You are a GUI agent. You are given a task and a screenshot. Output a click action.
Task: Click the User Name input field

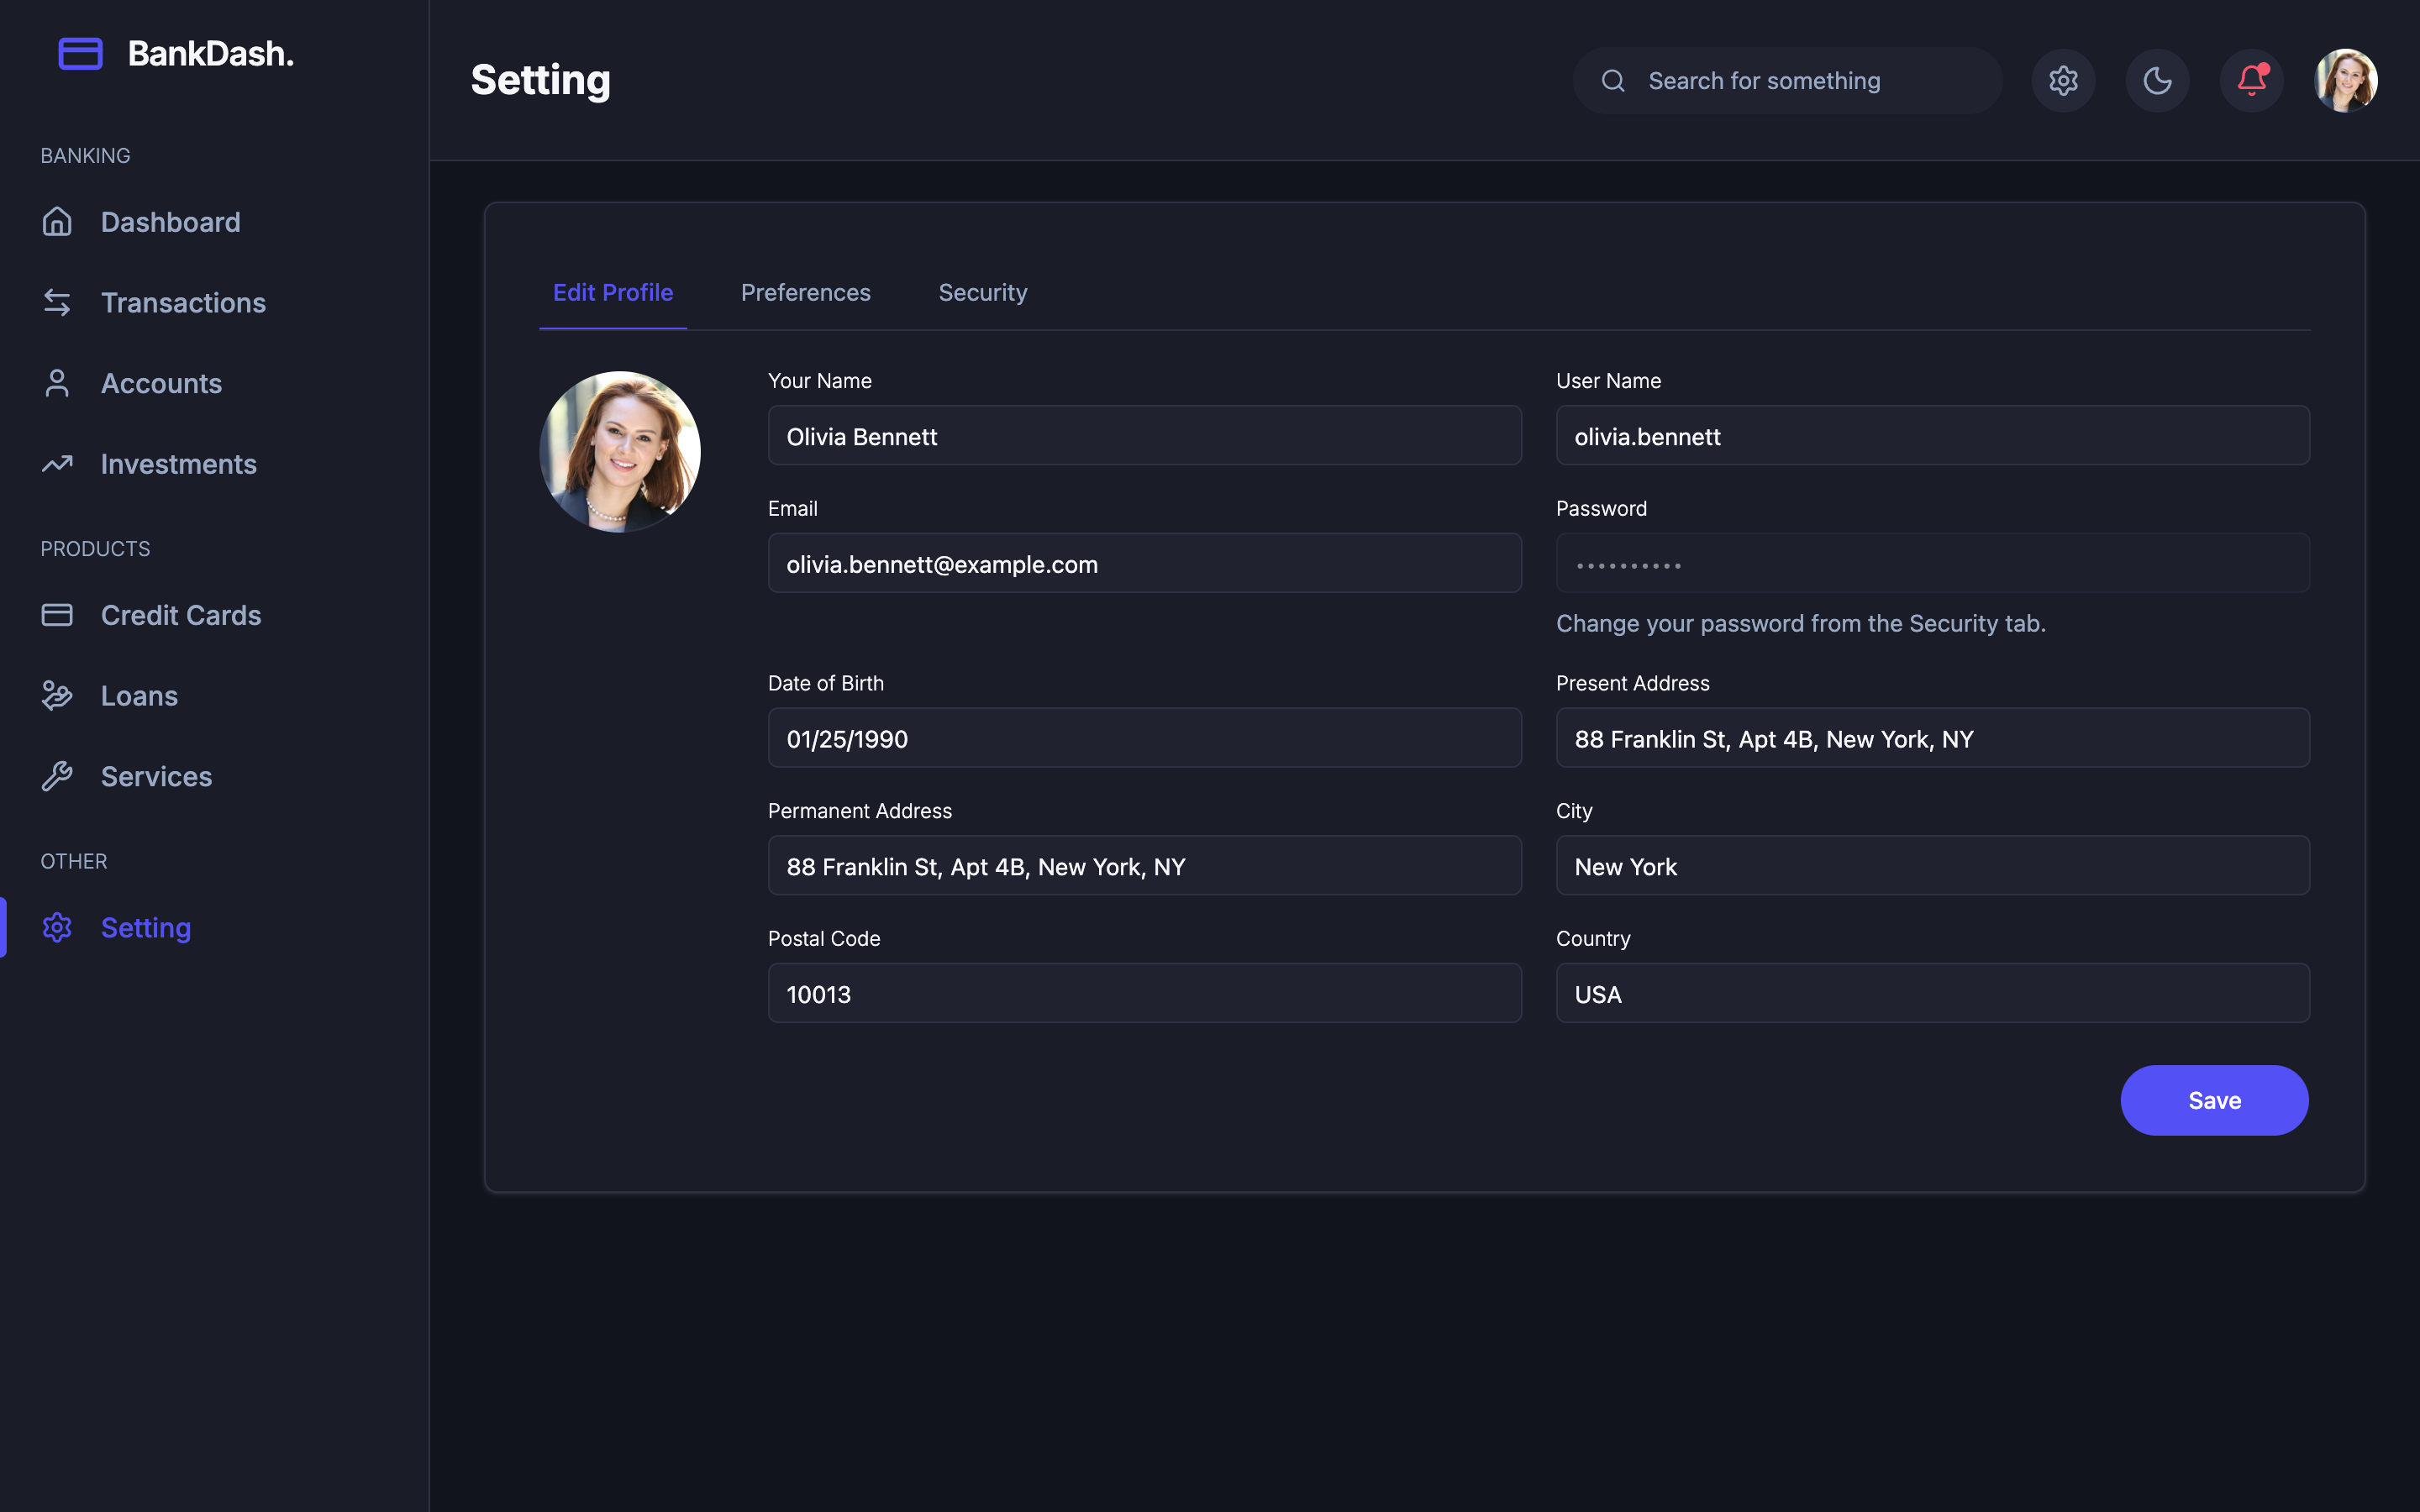1932,435
